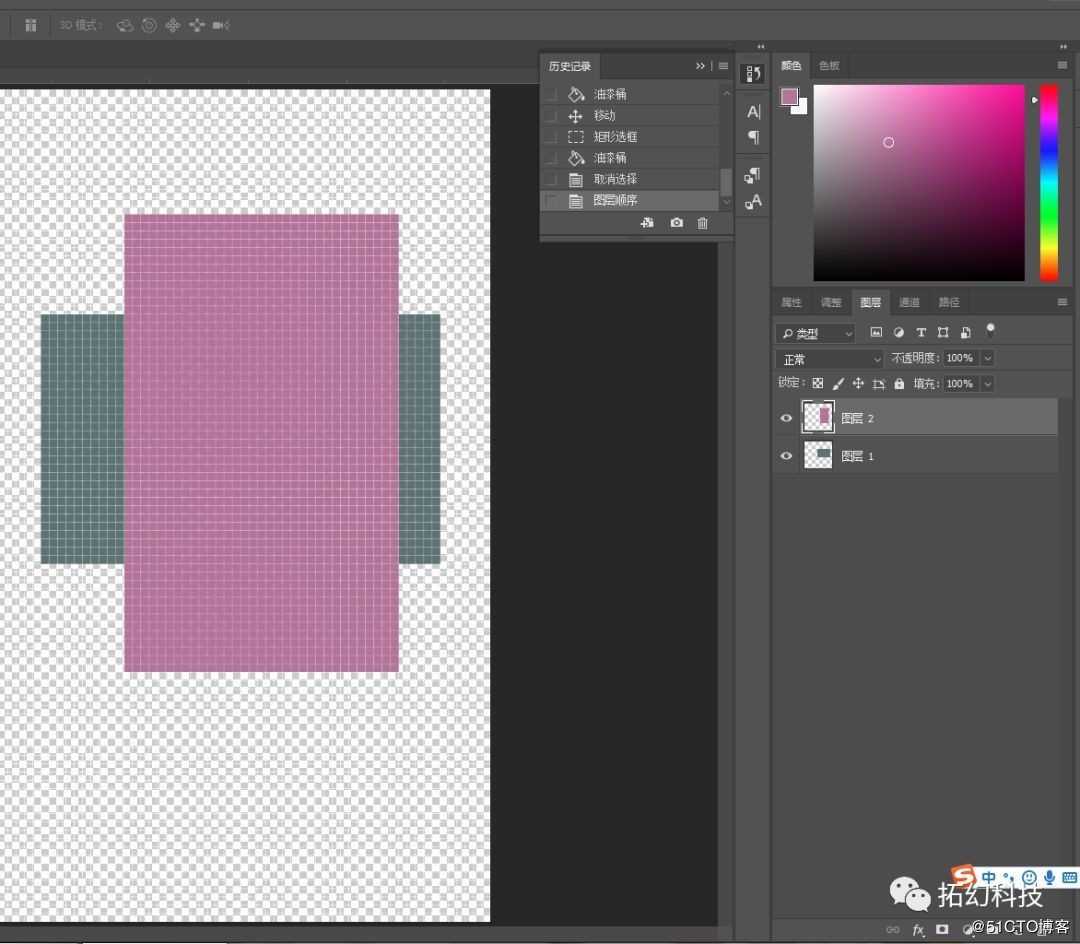Open the 正常 blend mode dropdown
This screenshot has width=1080, height=944.
pos(830,359)
